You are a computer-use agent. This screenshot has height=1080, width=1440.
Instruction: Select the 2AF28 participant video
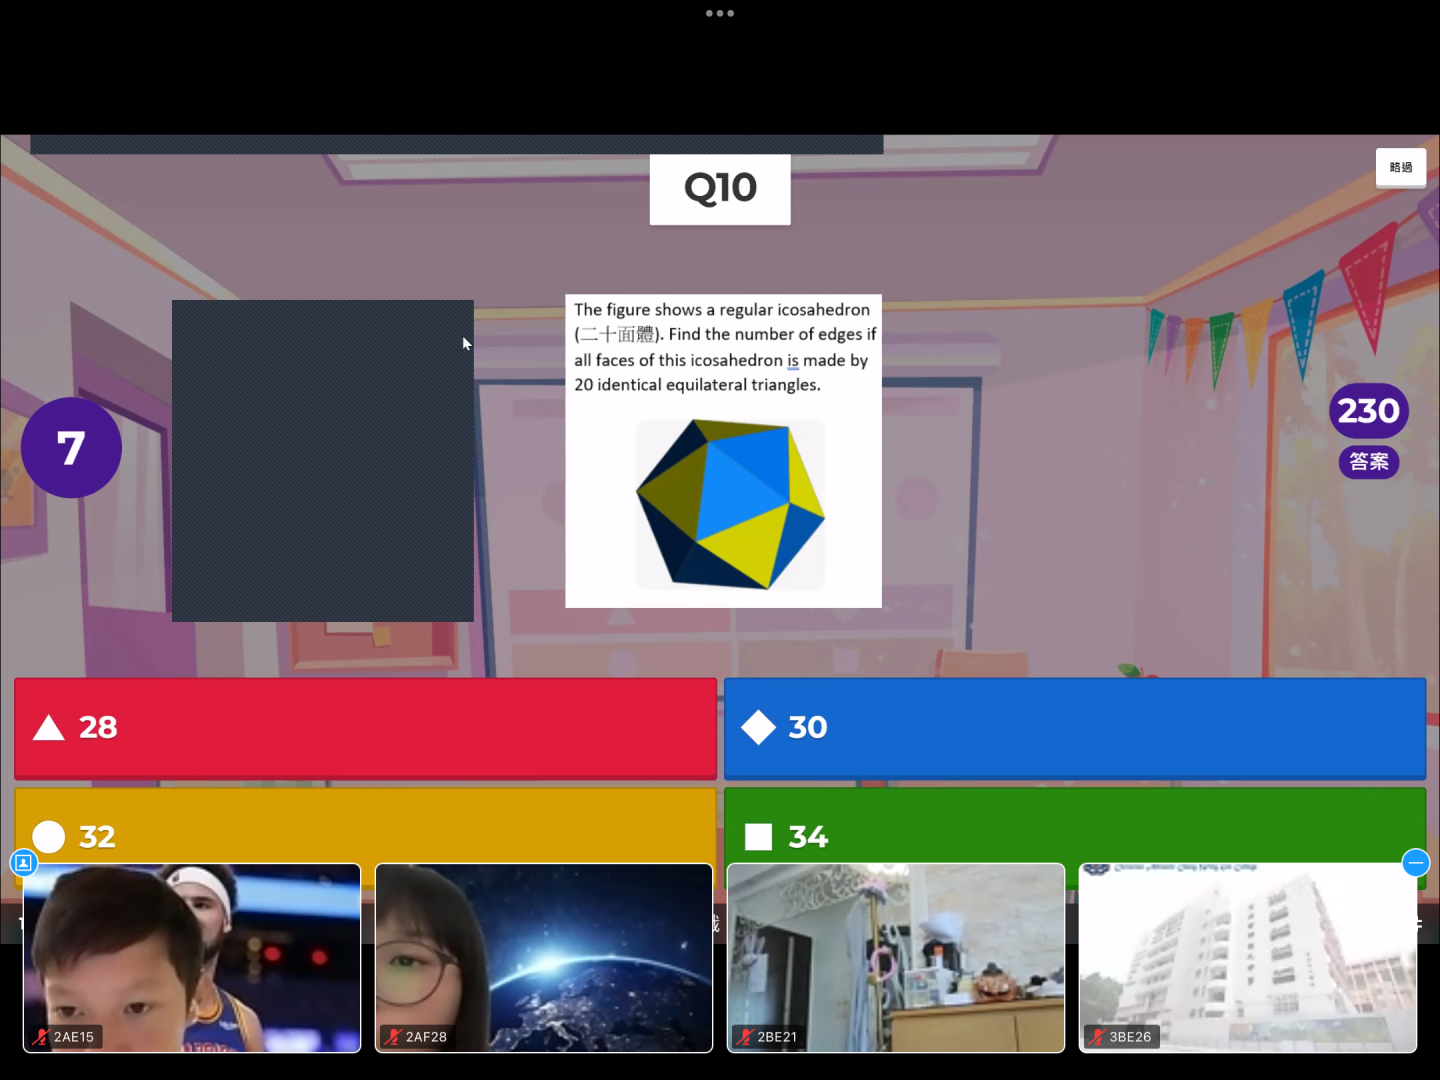(x=544, y=957)
